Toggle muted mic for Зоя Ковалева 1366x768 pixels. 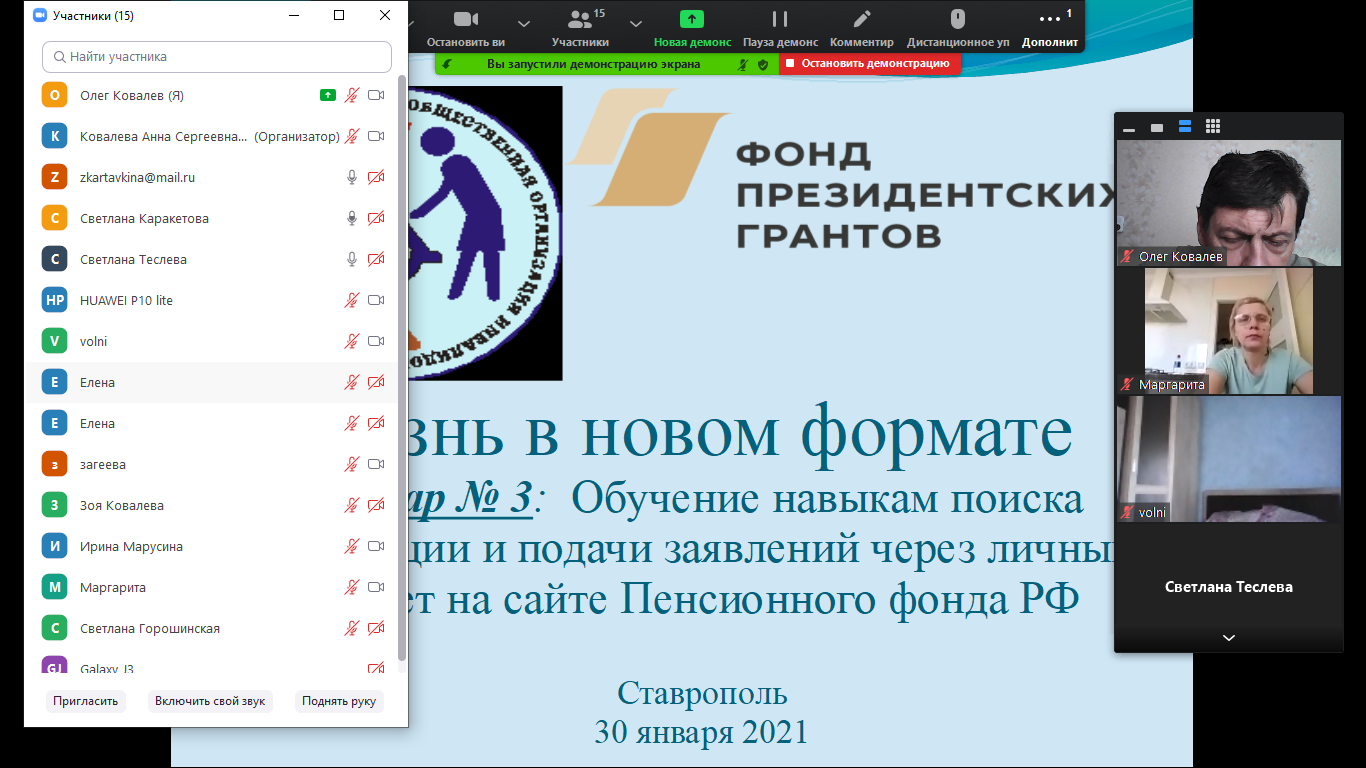352,505
